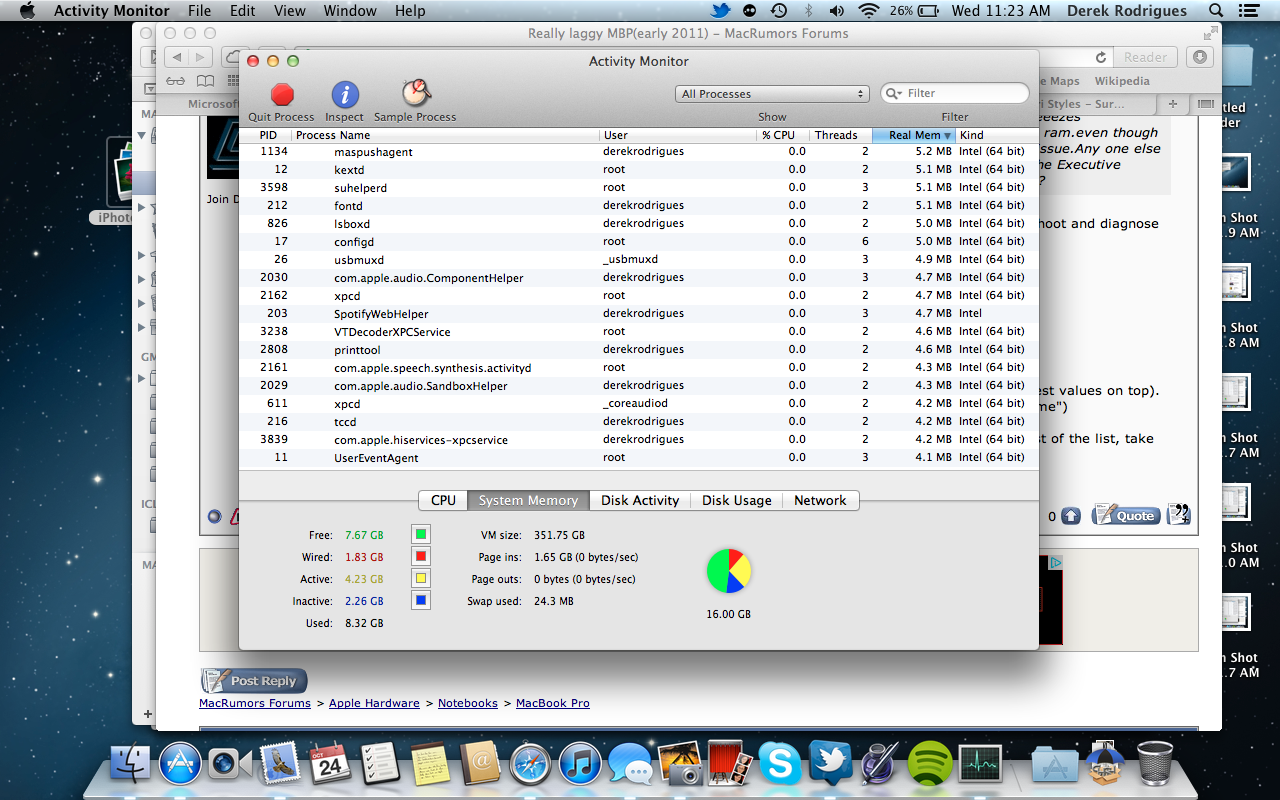Select the SpotifyWebHelper process row

pyautogui.click(x=639, y=313)
